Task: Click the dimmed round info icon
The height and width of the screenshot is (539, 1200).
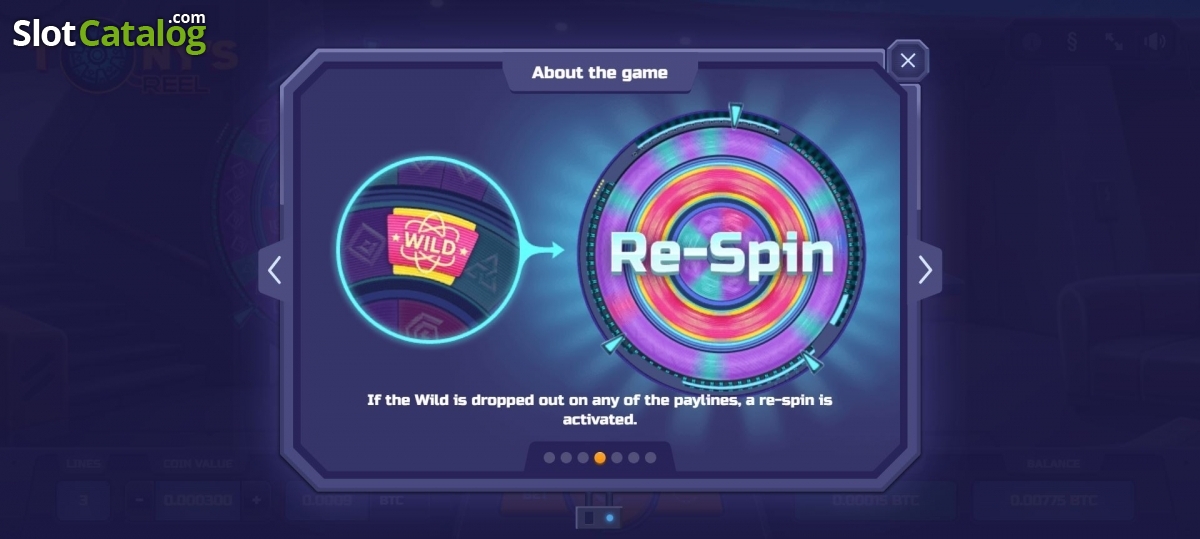Action: [x=1031, y=42]
